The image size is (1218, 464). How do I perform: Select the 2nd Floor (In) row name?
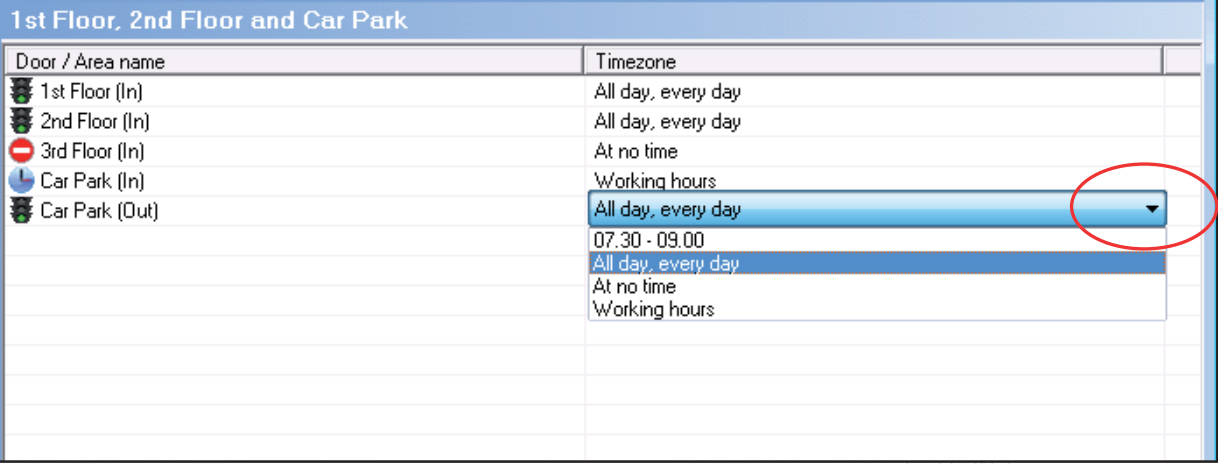click(x=93, y=122)
